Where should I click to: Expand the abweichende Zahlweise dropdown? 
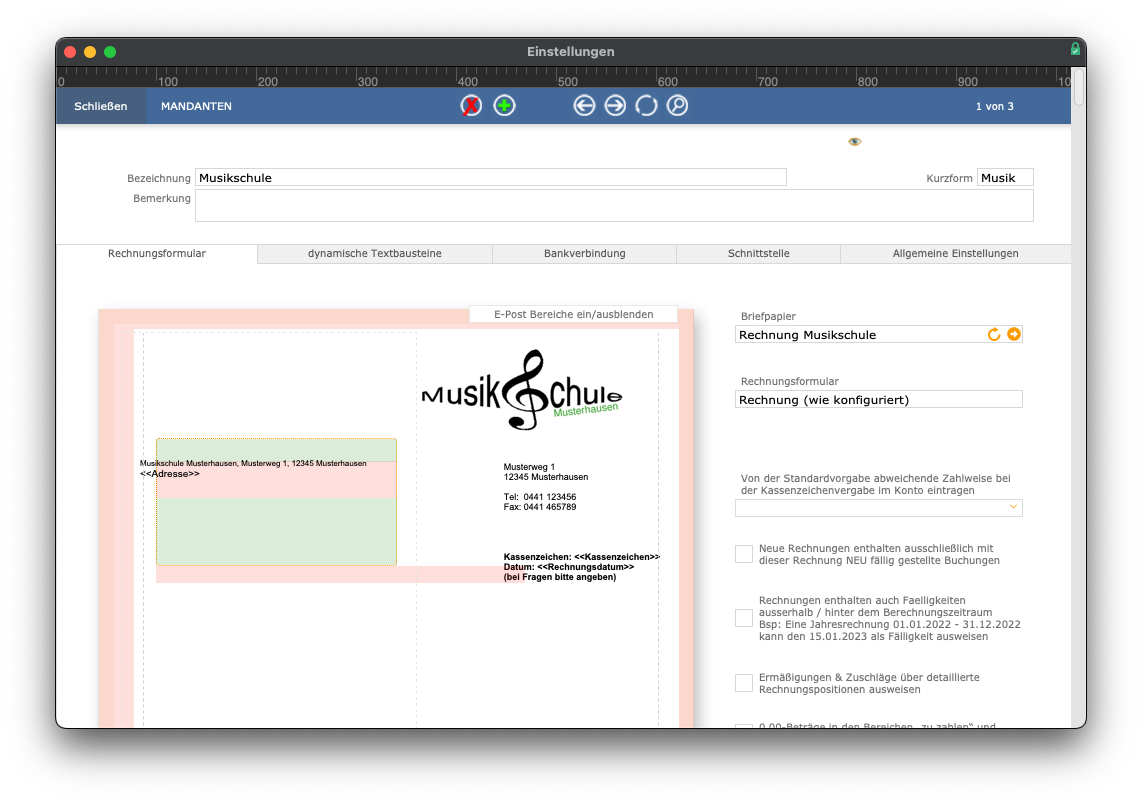tap(878, 508)
